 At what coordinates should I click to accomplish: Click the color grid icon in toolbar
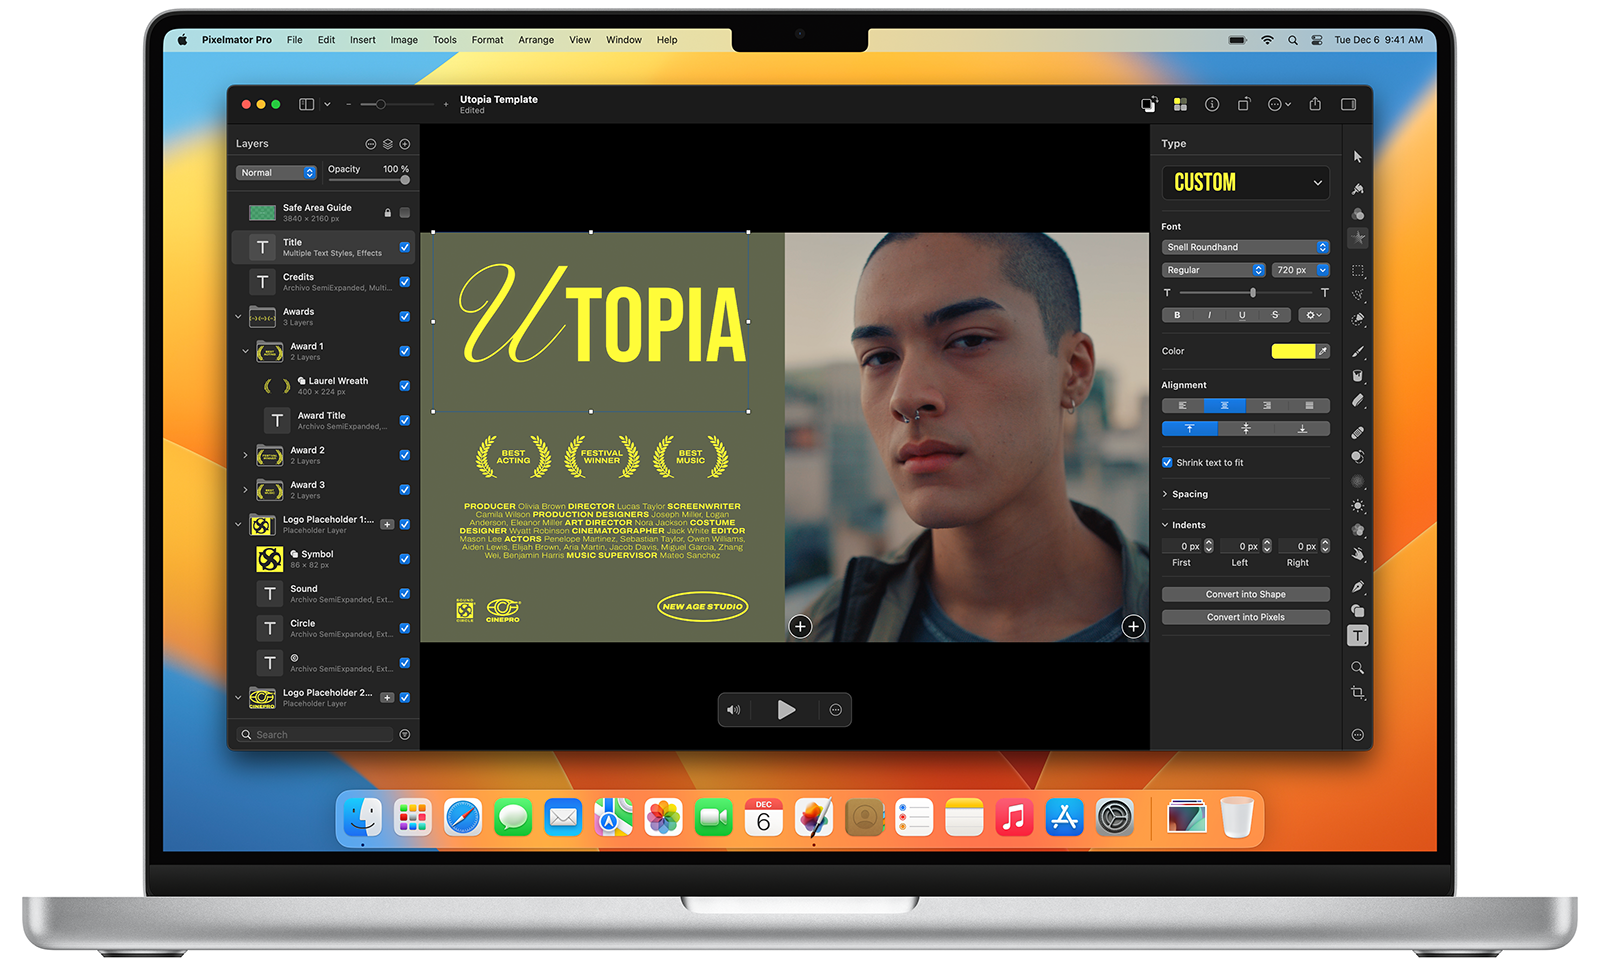pos(1180,104)
